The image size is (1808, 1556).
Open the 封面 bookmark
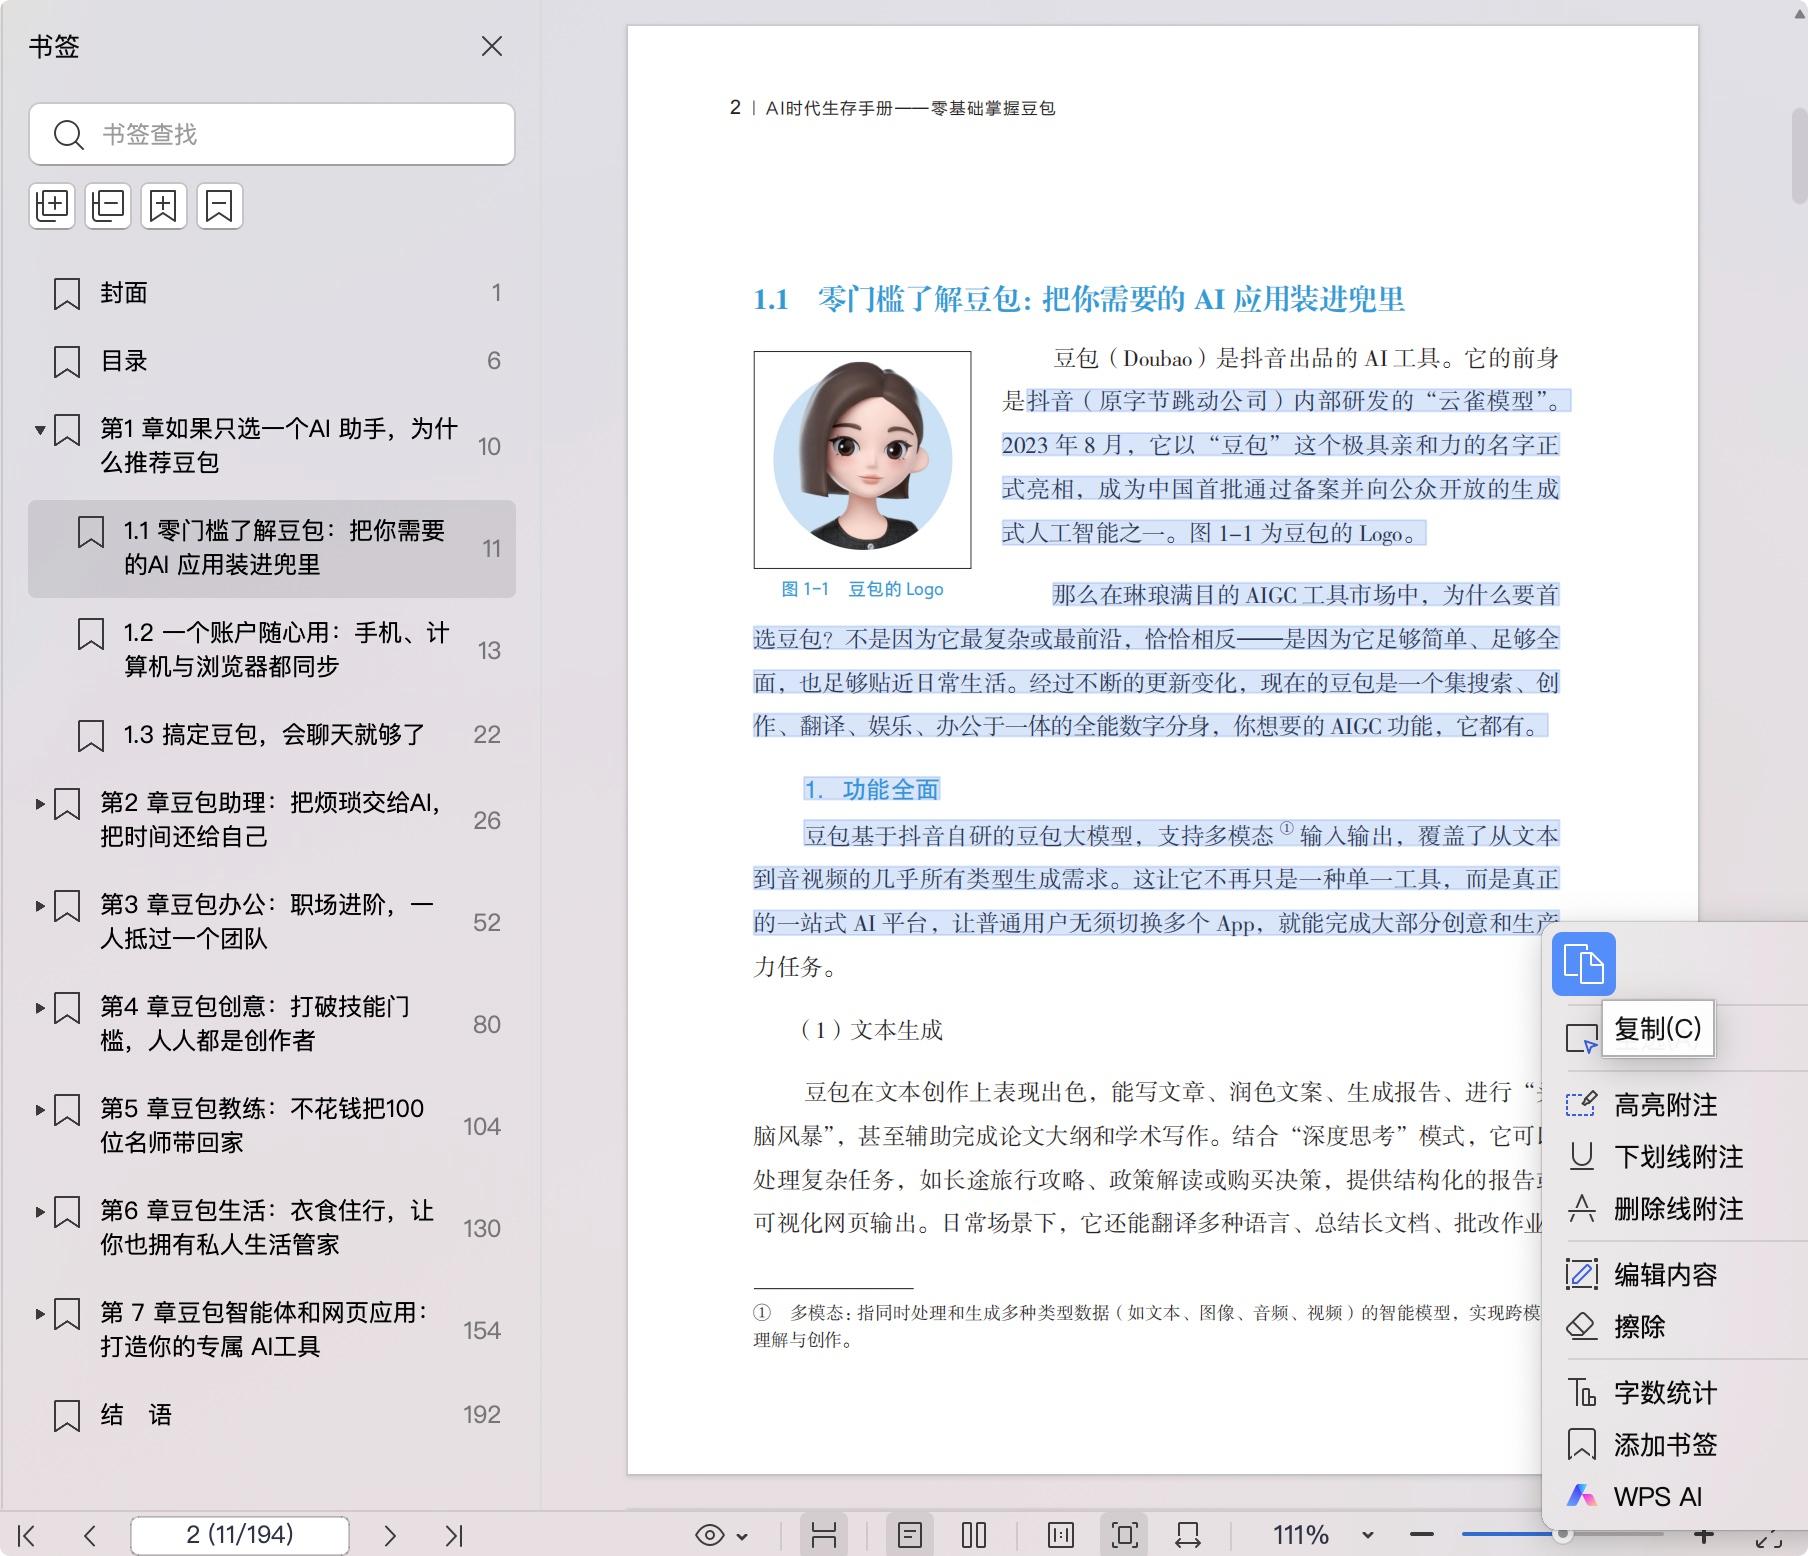pos(272,293)
